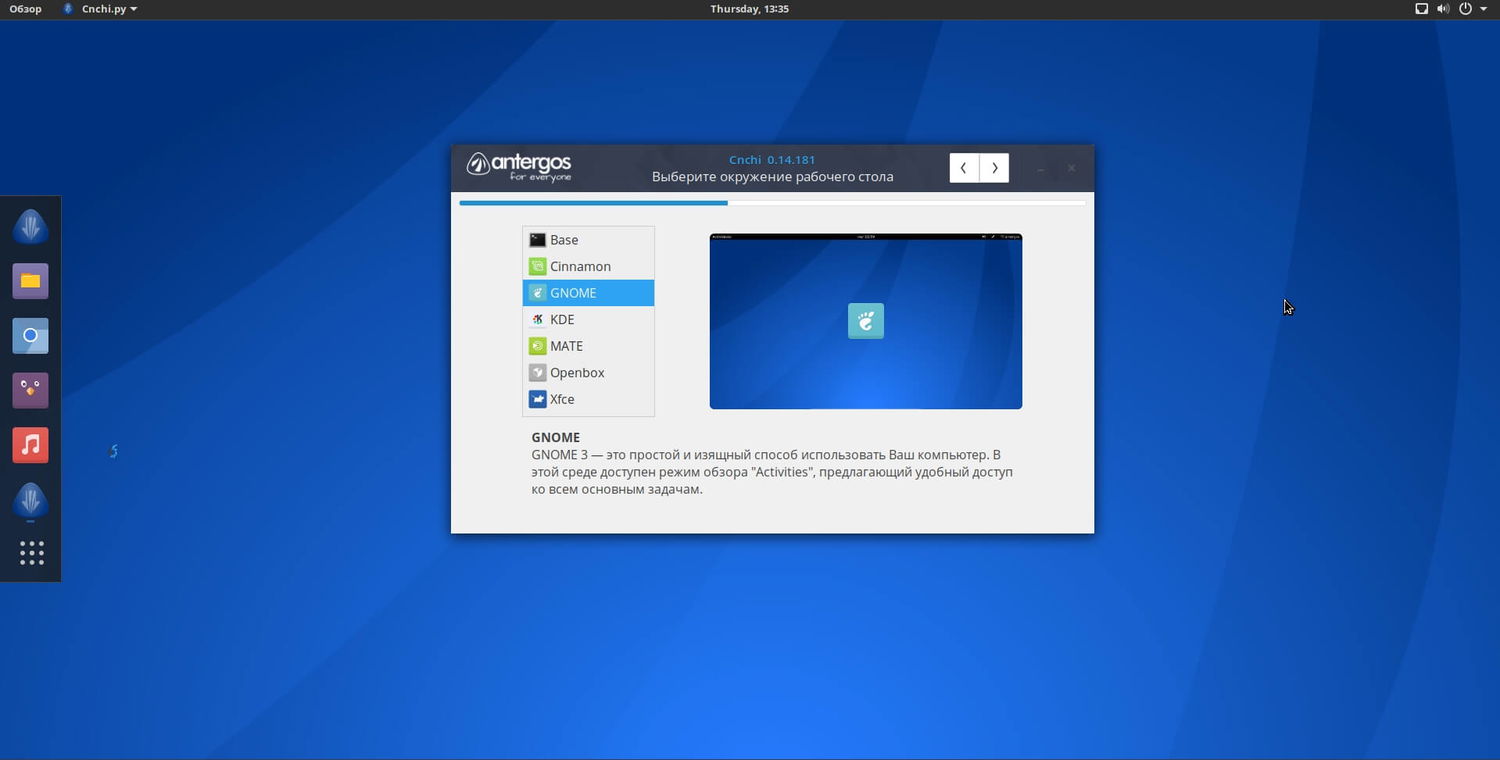
Task: Go back to the previous installer step
Action: tap(964, 168)
